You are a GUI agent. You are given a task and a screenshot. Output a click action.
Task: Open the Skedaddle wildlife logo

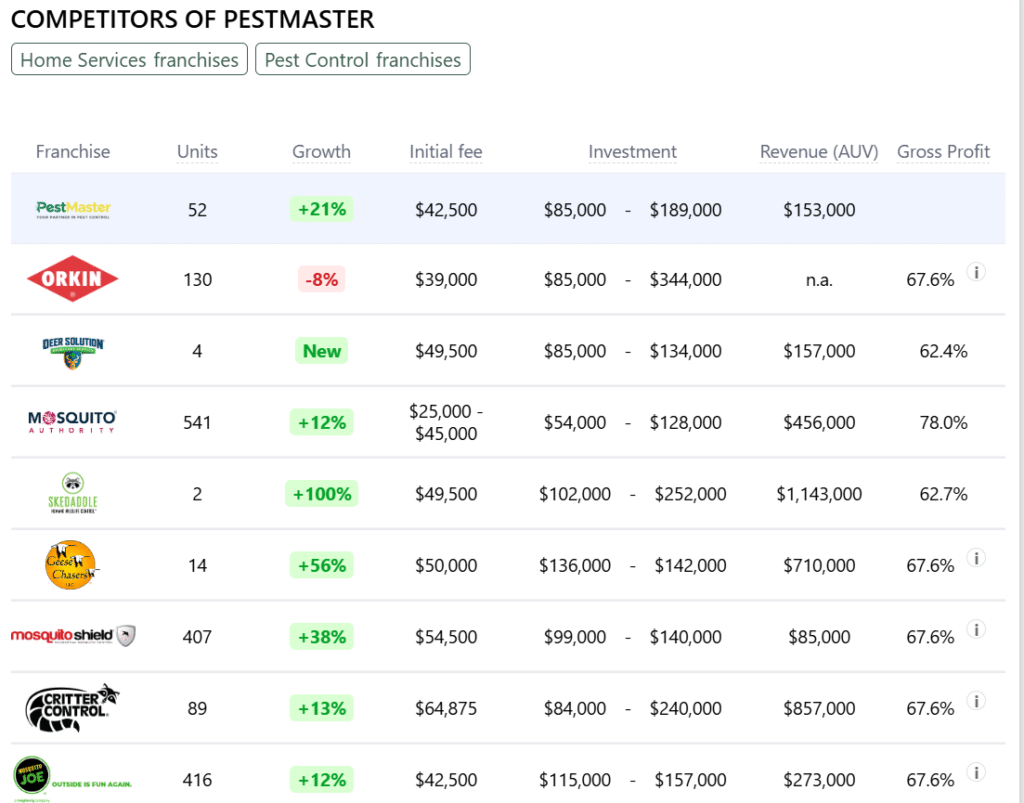pos(73,493)
